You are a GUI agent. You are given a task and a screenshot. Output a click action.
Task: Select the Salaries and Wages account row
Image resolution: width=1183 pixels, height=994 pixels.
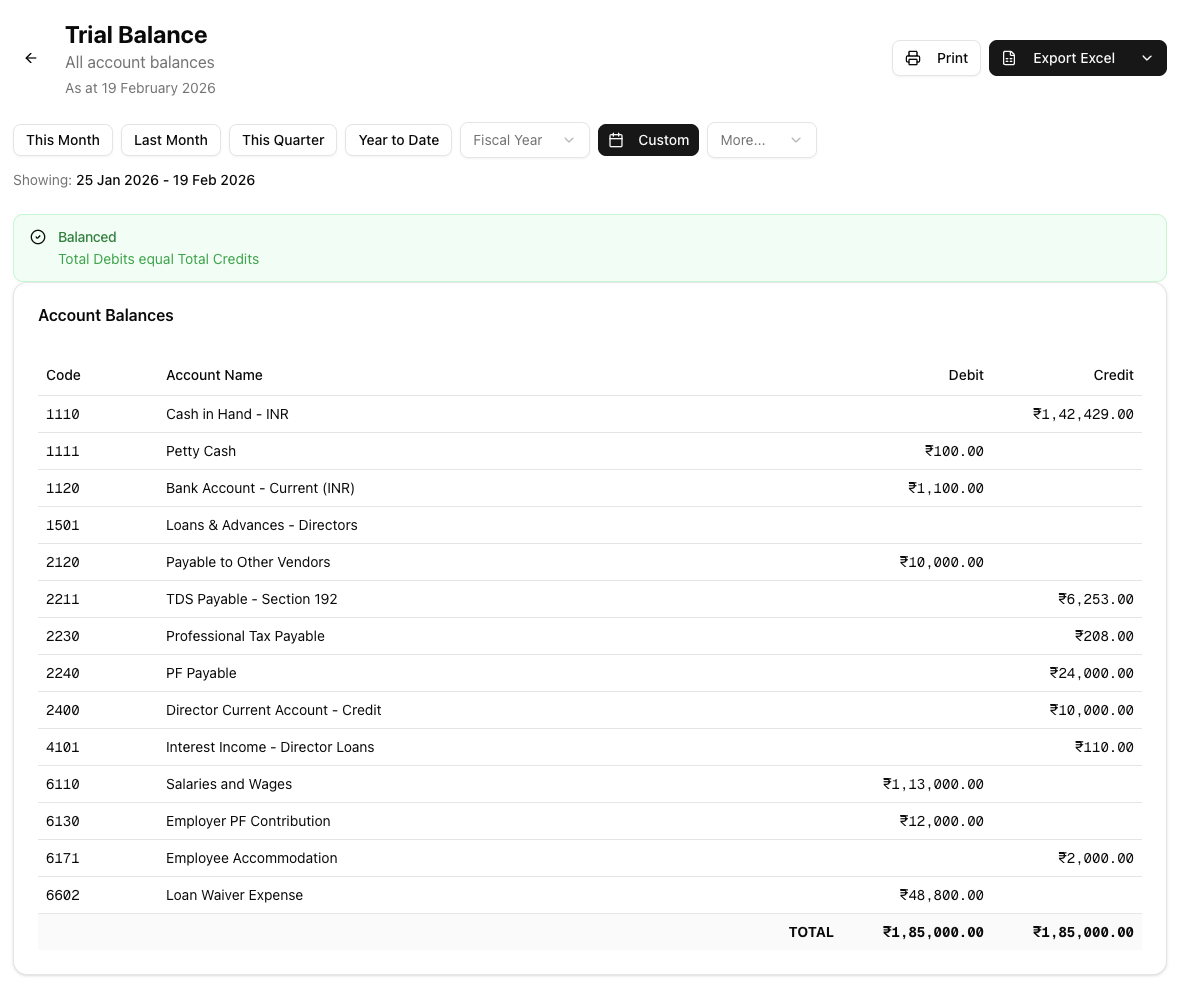(229, 784)
